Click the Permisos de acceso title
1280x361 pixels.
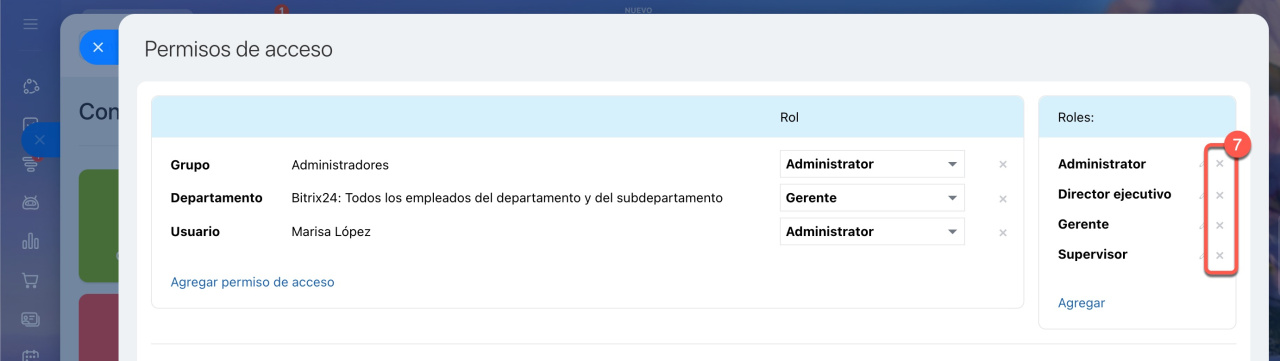tap(239, 49)
